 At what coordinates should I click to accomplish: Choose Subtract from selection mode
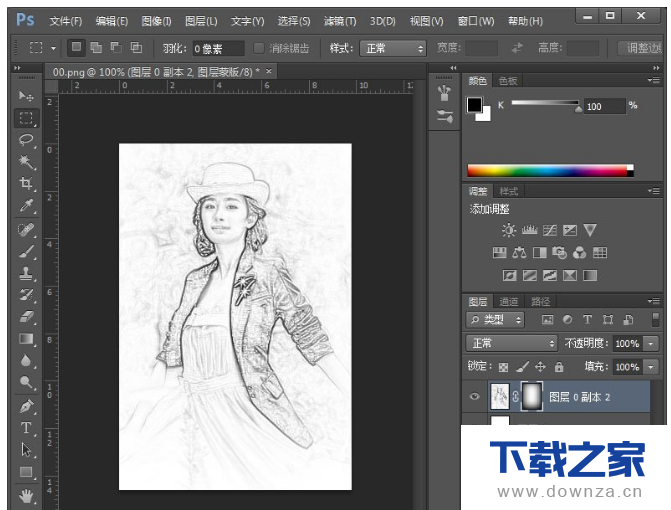(x=116, y=47)
